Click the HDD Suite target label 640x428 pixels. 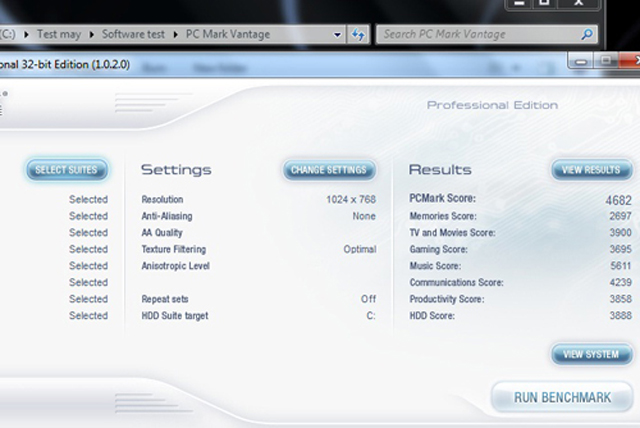(x=175, y=316)
